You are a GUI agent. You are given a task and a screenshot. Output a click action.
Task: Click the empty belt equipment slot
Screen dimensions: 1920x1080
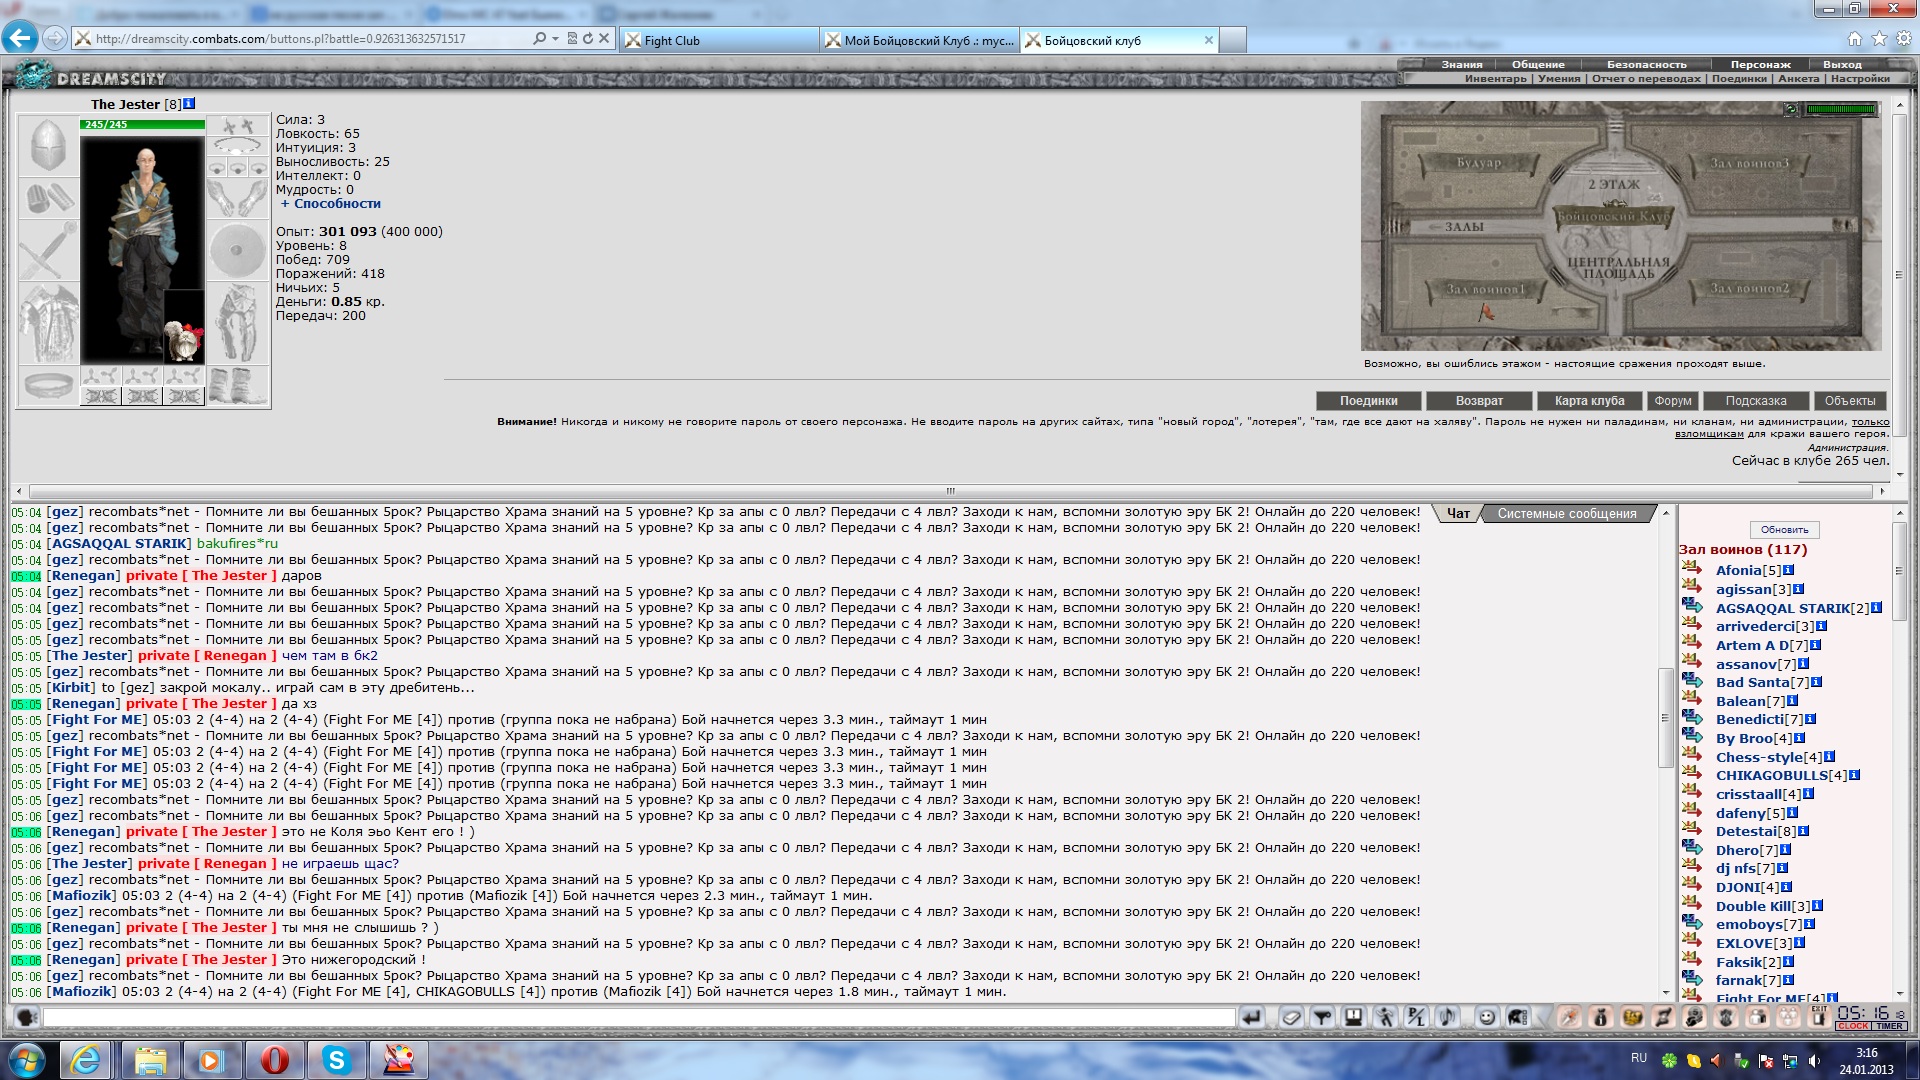click(48, 386)
